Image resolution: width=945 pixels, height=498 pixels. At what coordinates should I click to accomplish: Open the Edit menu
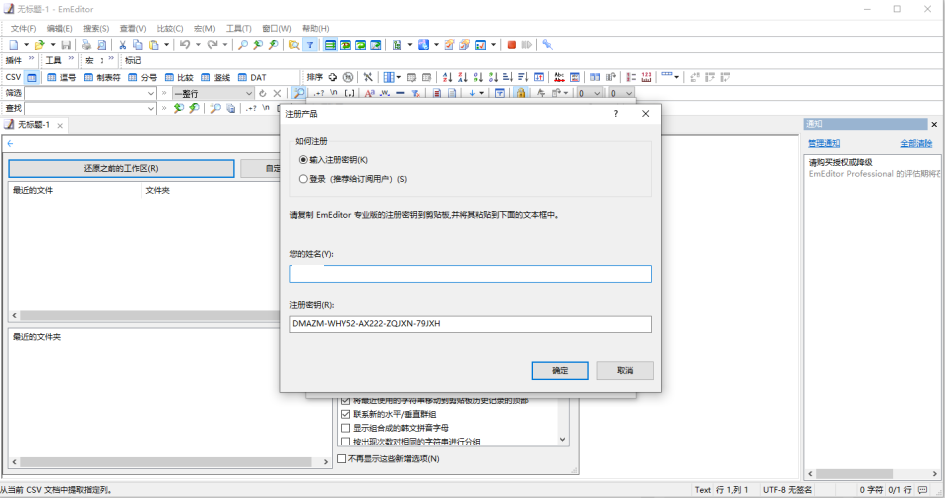pyautogui.click(x=60, y=28)
